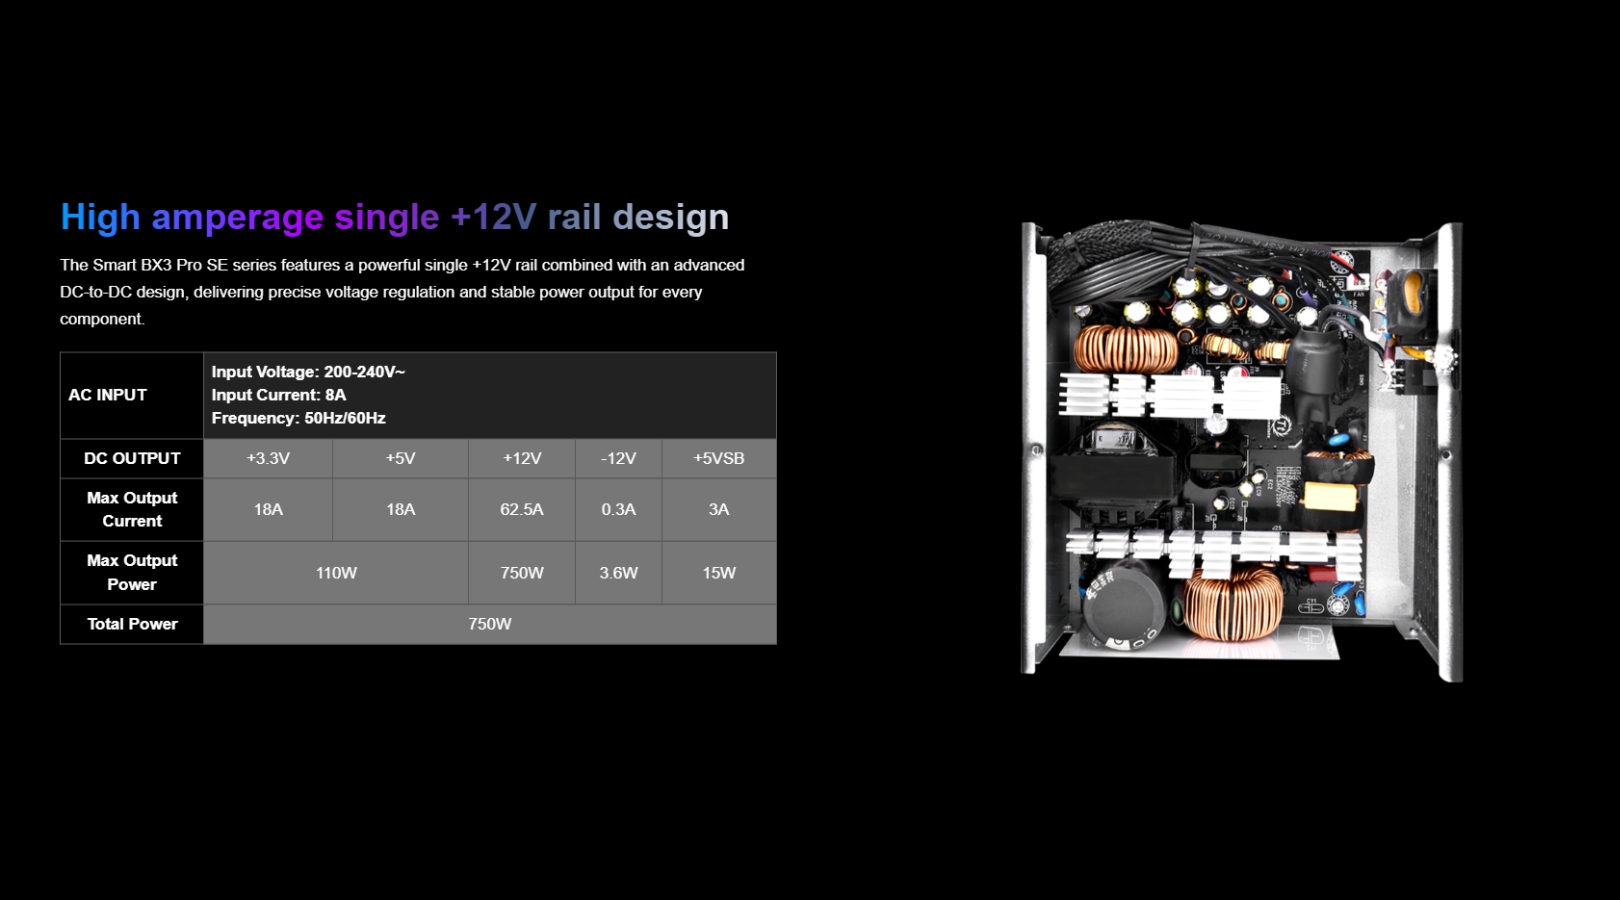Click the "Input Current: 8A" line

tap(279, 395)
